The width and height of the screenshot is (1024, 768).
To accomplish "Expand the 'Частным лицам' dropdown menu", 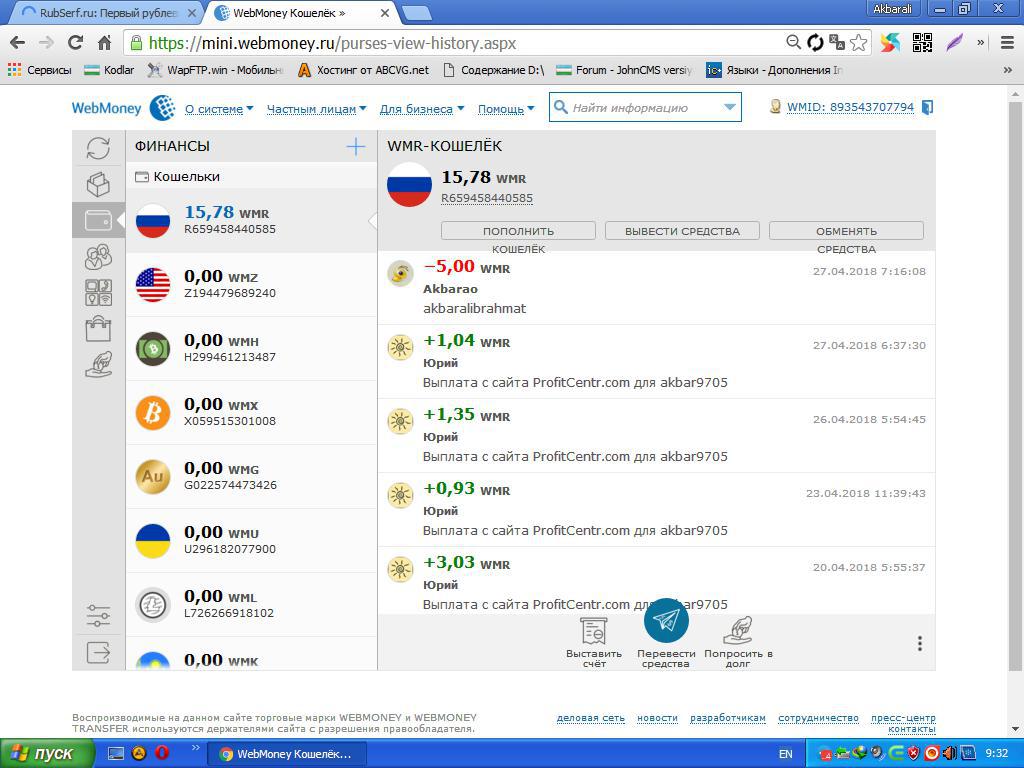I will click(316, 109).
